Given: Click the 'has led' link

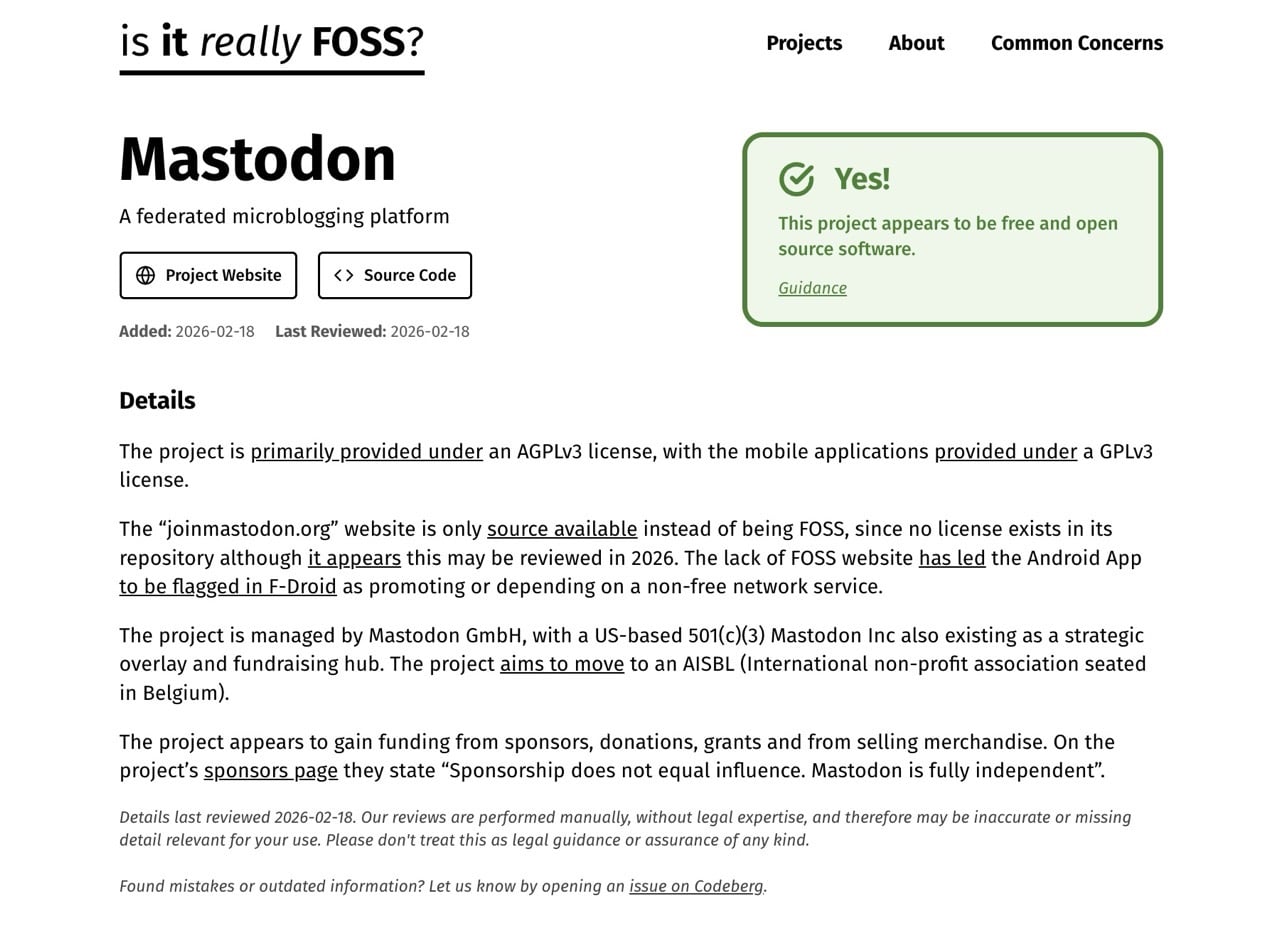Looking at the screenshot, I should coord(951,558).
